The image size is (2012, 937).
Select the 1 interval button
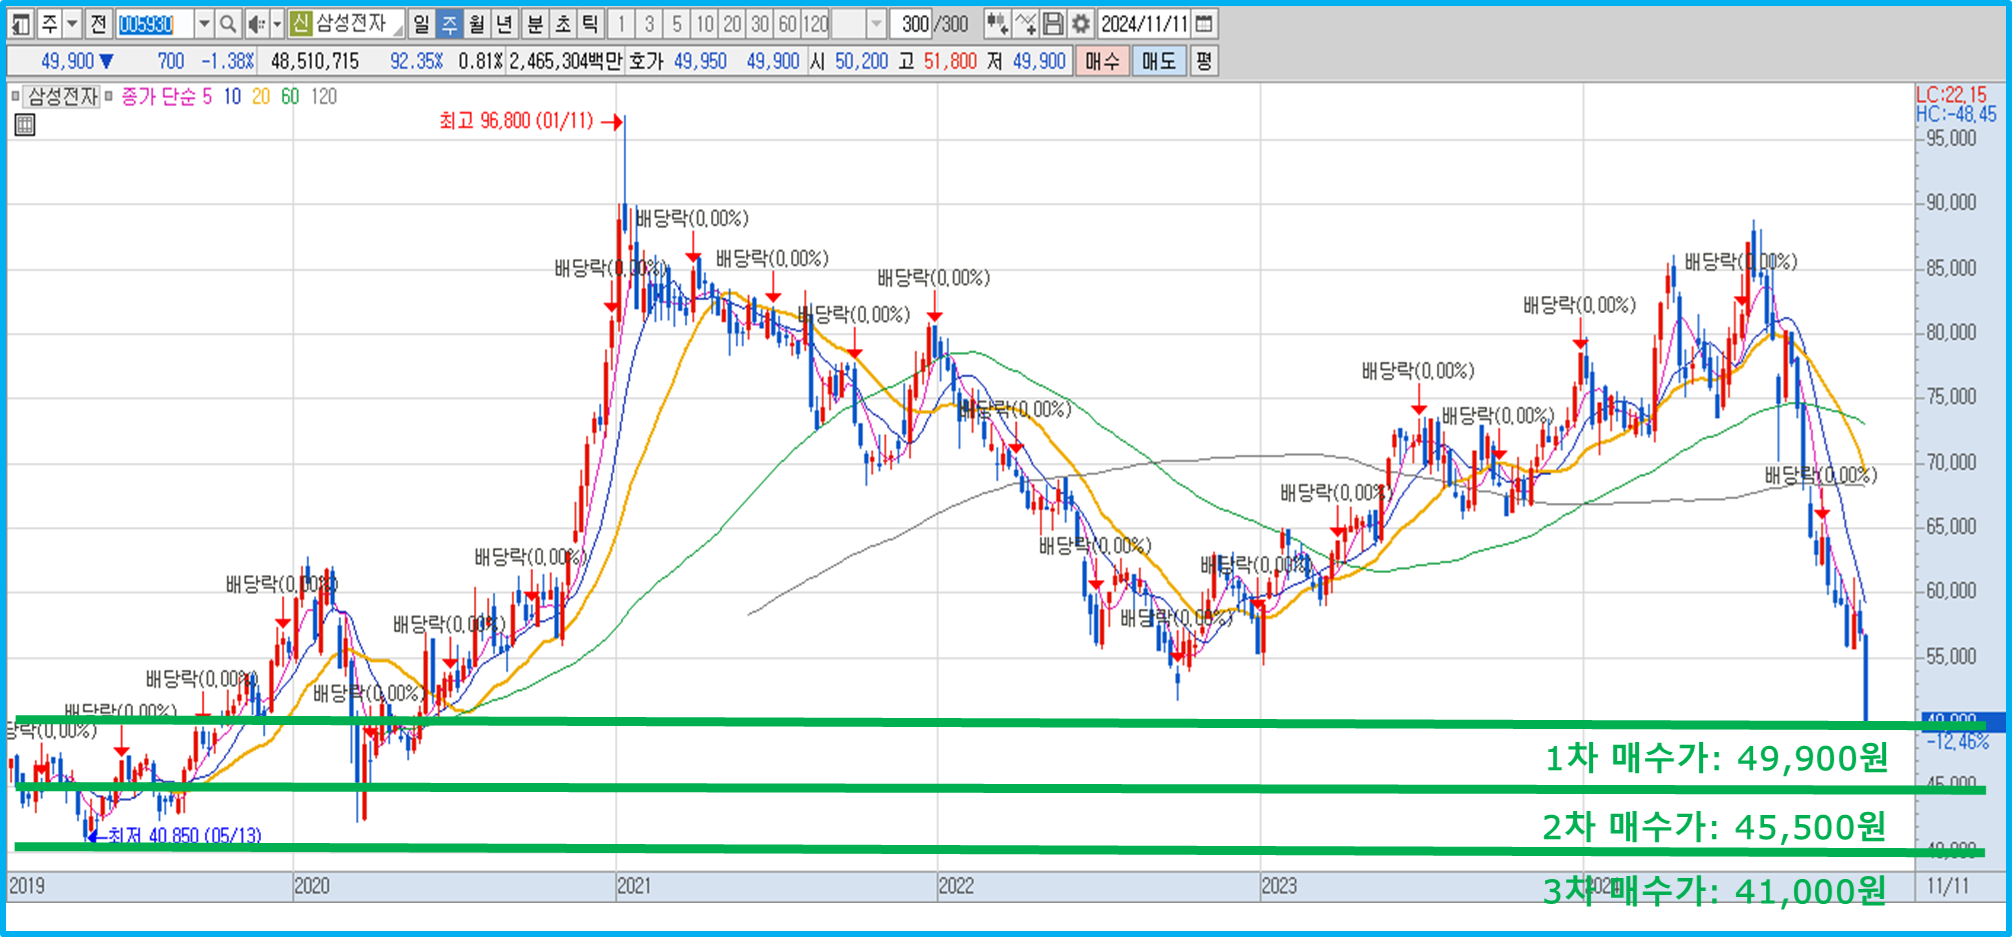pyautogui.click(x=621, y=23)
